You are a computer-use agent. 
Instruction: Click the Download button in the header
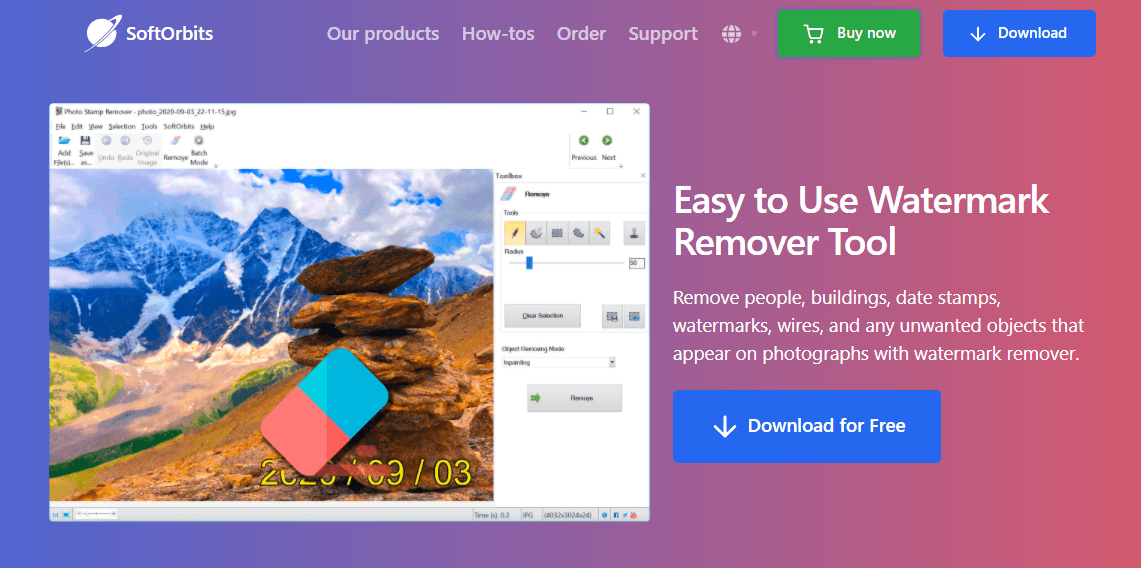1019,33
